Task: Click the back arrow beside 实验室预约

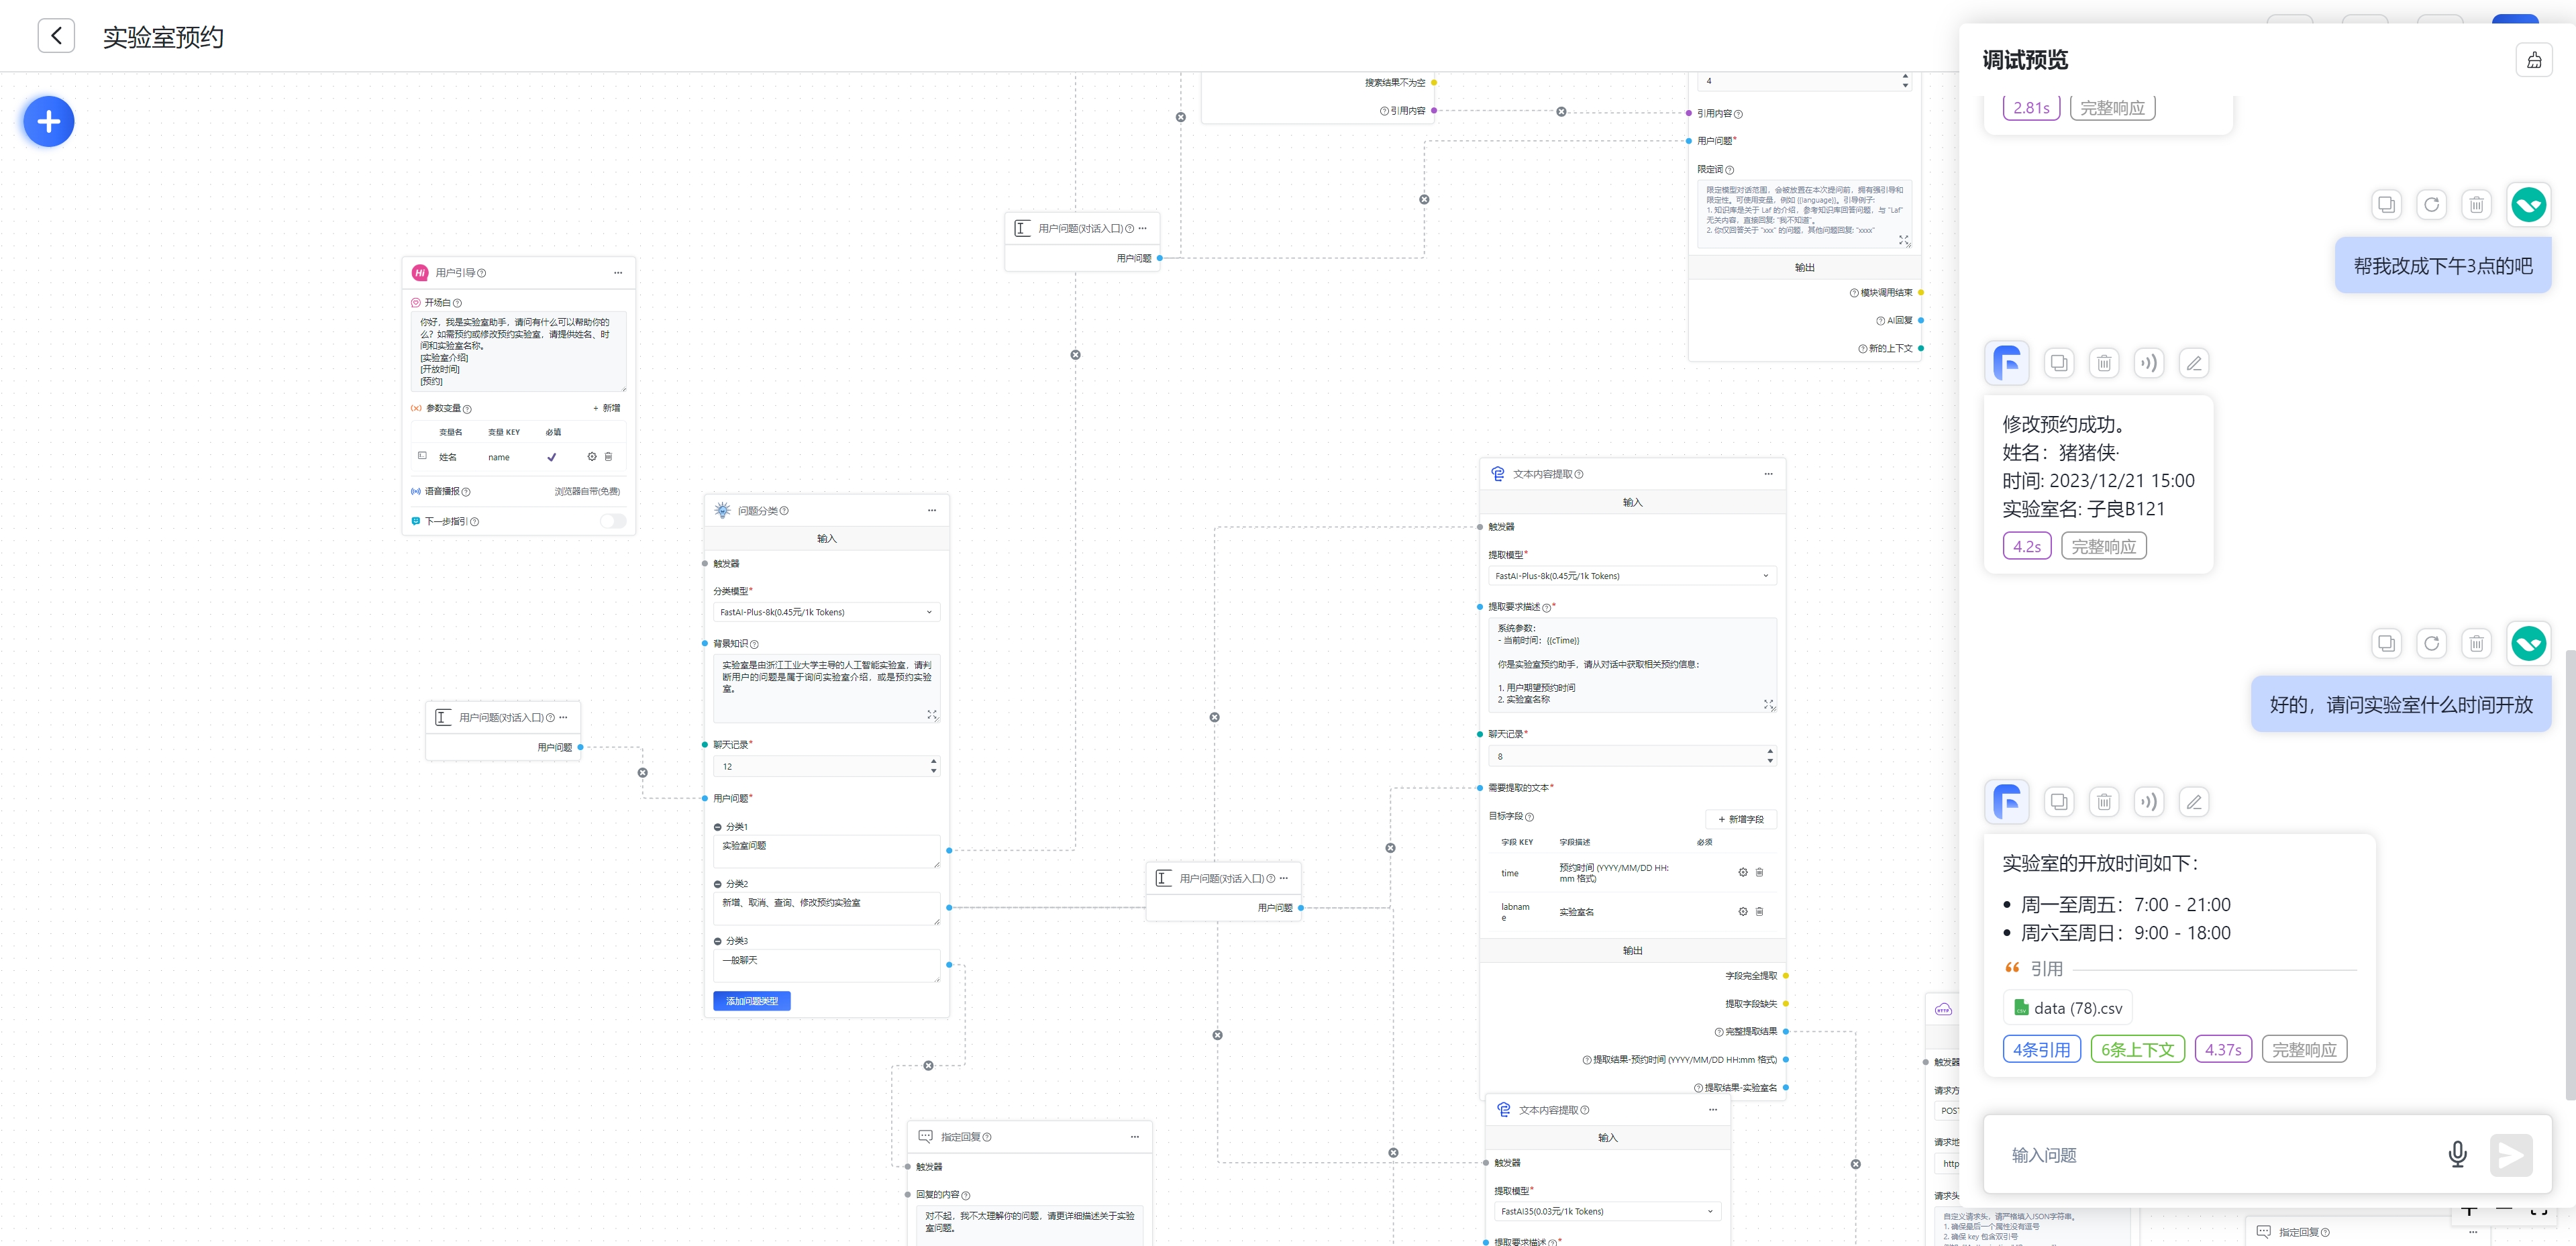Action: [x=56, y=36]
